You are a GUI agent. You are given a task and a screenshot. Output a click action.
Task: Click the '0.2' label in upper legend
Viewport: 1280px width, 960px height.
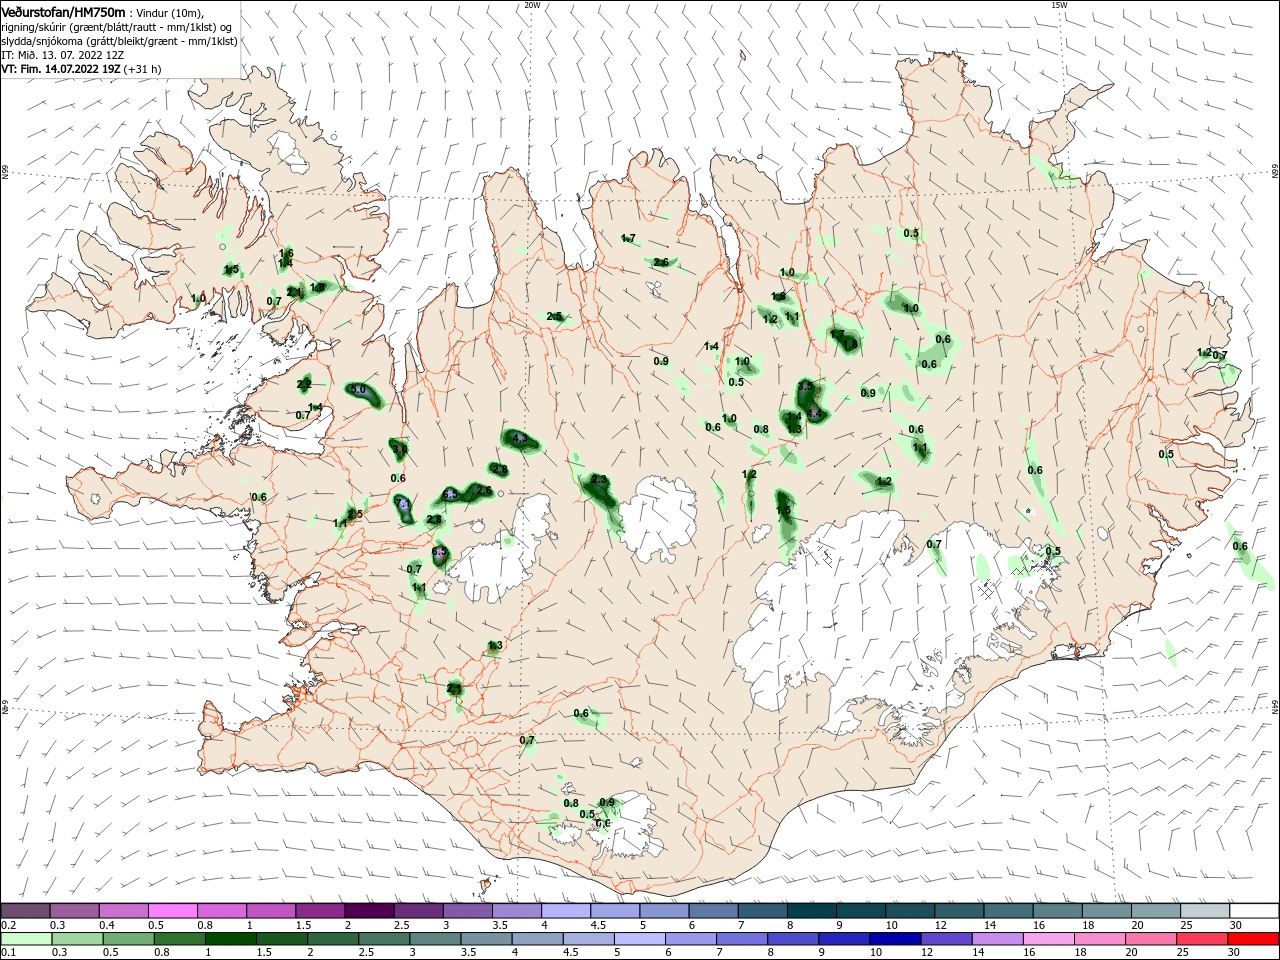(8, 925)
